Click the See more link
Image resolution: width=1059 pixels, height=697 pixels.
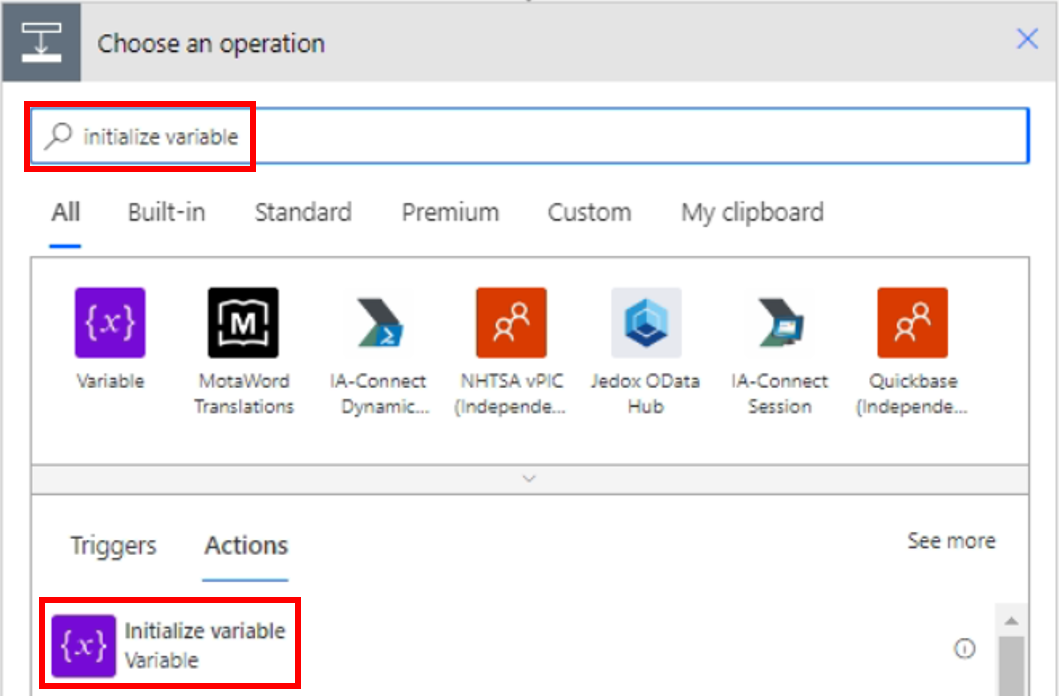951,540
